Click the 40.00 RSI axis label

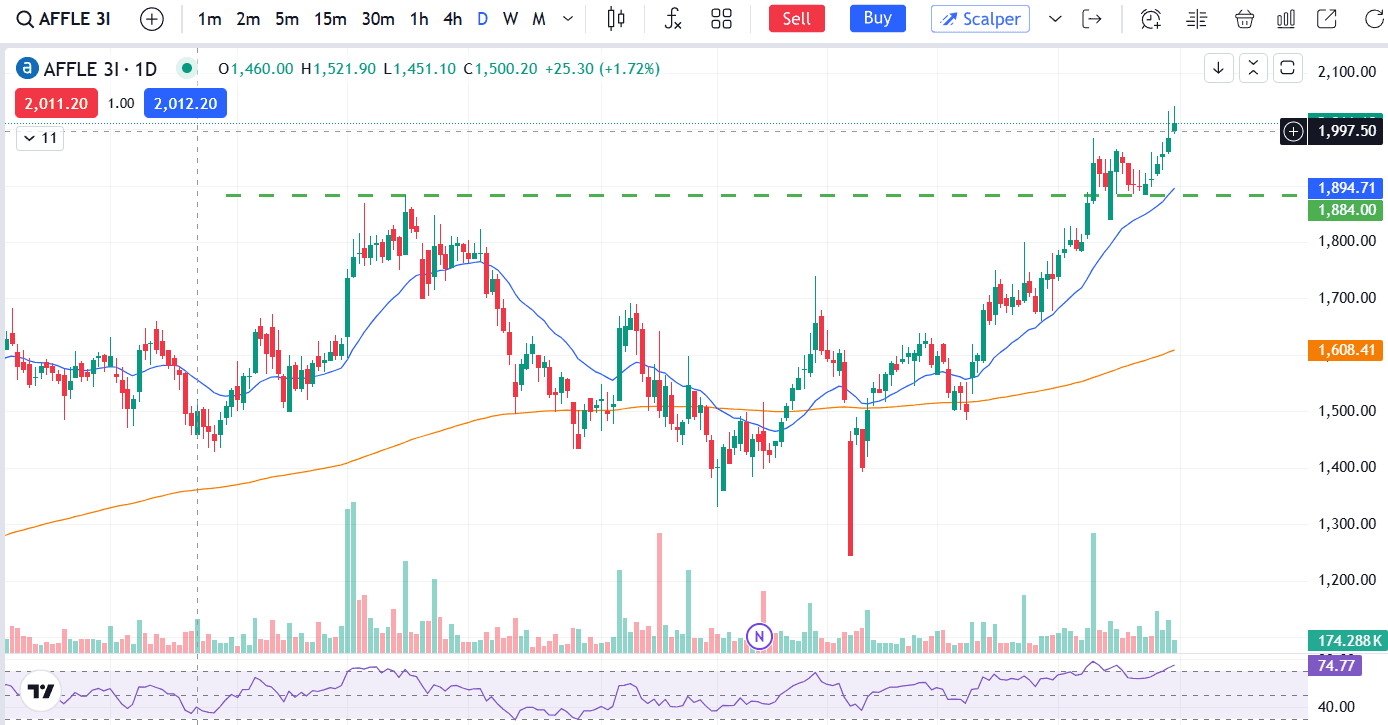point(1336,706)
